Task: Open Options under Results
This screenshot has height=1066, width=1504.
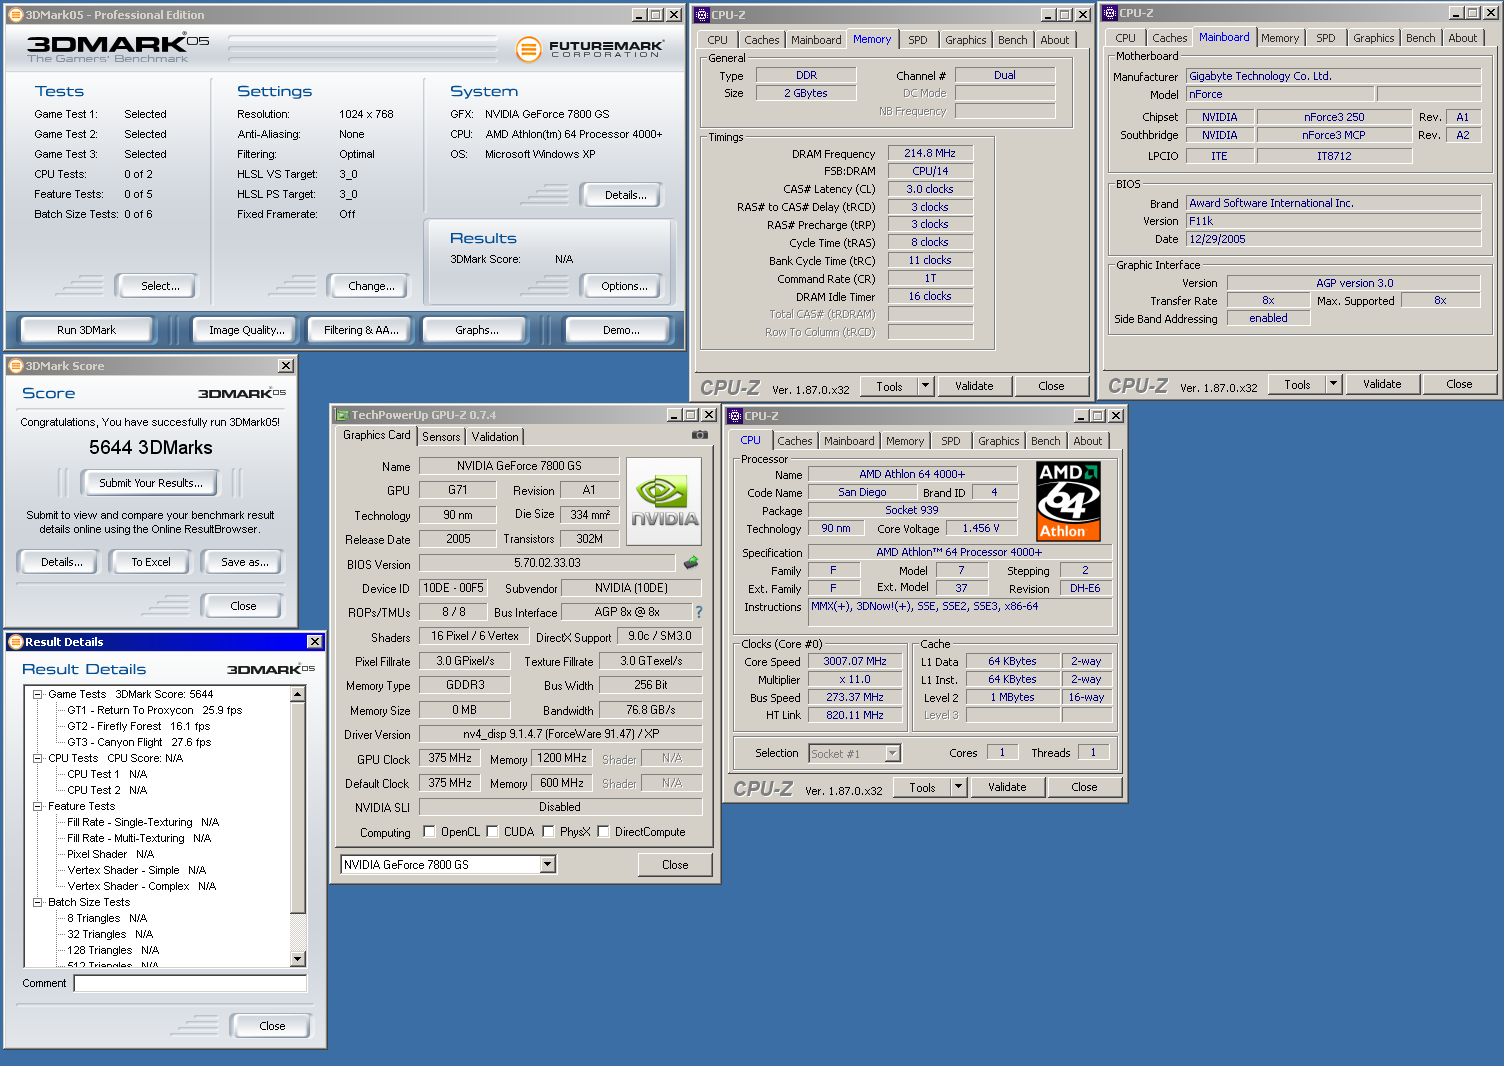Action: click(624, 286)
